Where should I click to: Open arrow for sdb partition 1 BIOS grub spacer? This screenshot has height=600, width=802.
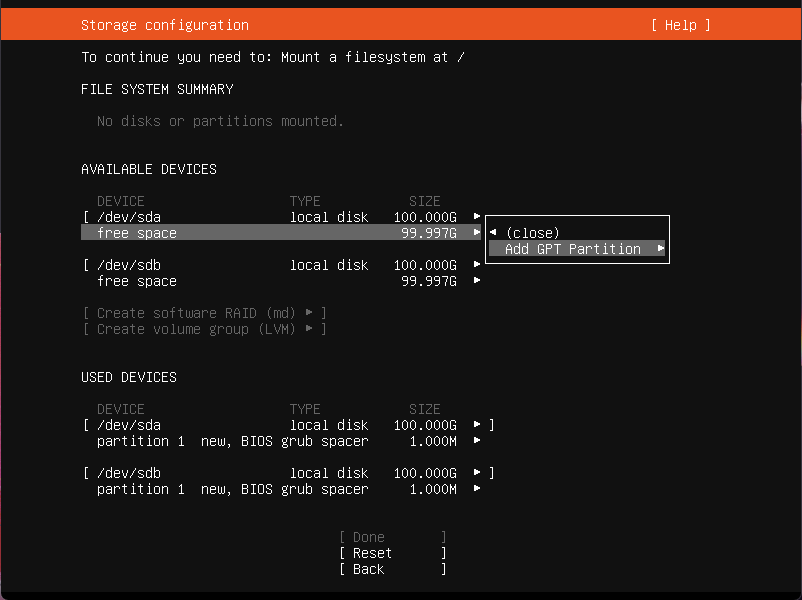pos(477,488)
